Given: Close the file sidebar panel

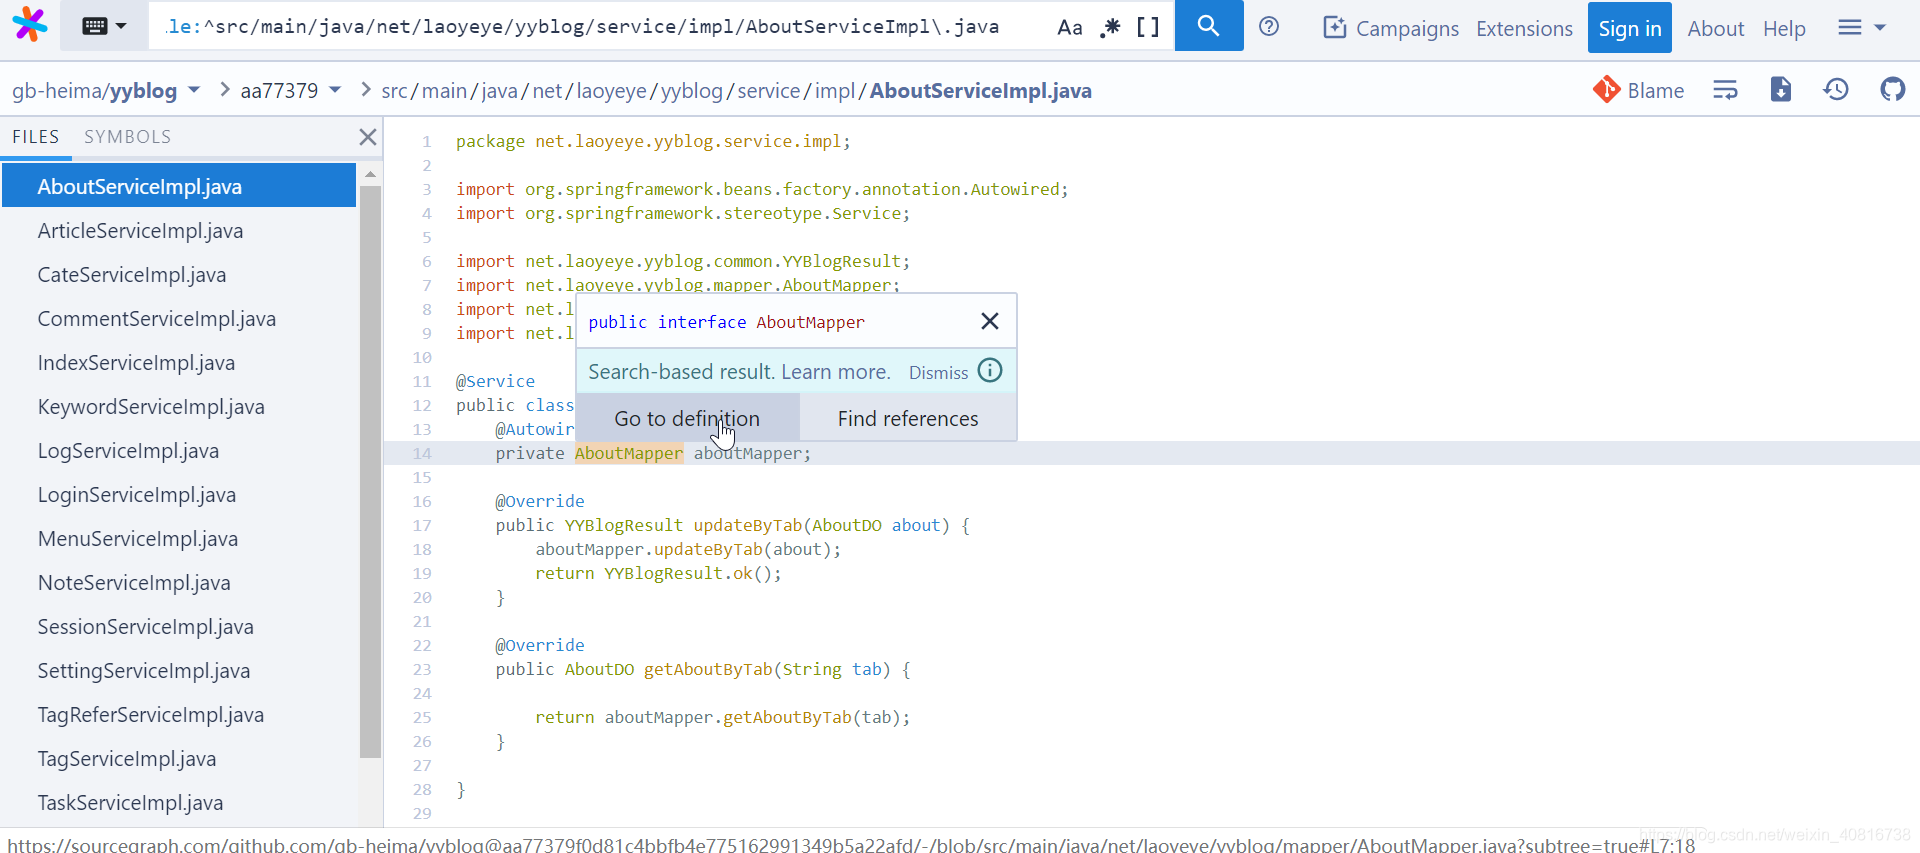Looking at the screenshot, I should [368, 137].
